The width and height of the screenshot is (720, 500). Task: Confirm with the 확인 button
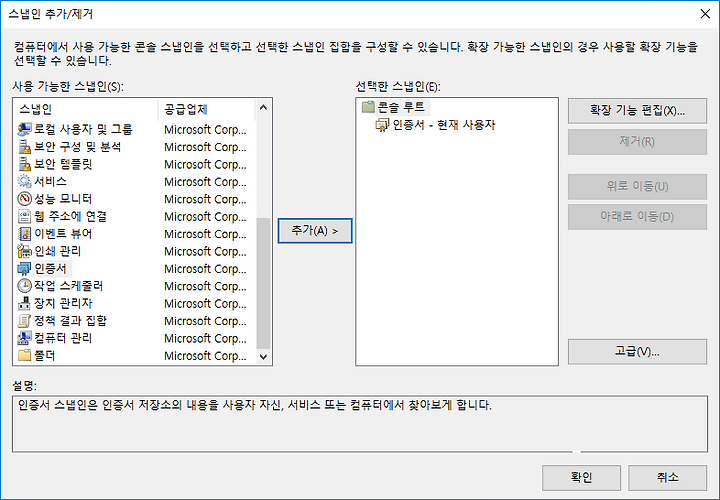click(581, 478)
